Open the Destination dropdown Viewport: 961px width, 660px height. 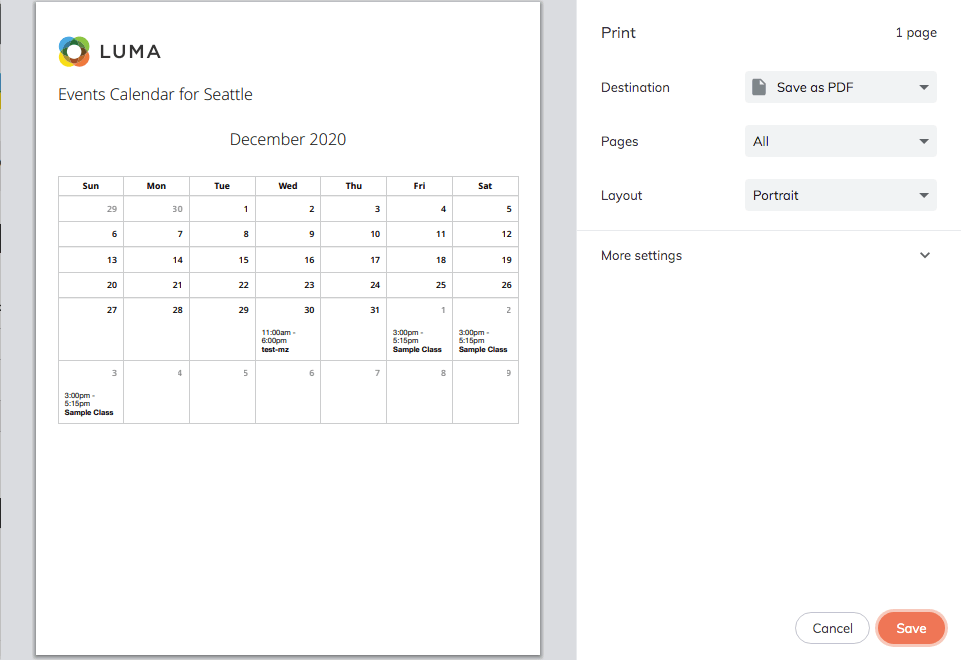(840, 87)
